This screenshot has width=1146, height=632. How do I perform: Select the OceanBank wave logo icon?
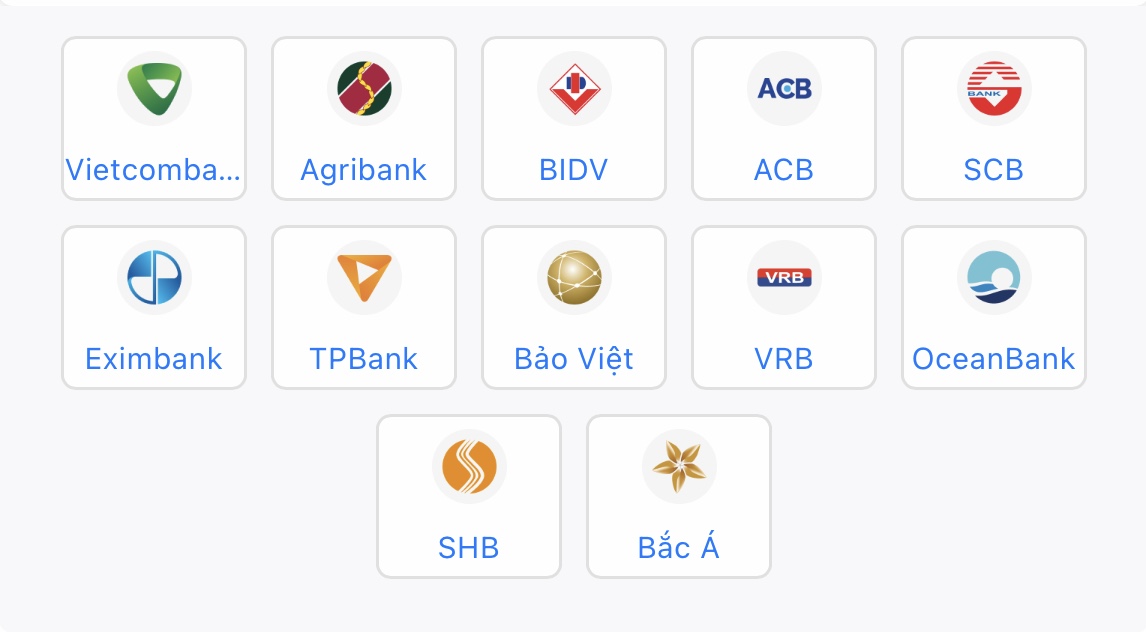click(994, 277)
